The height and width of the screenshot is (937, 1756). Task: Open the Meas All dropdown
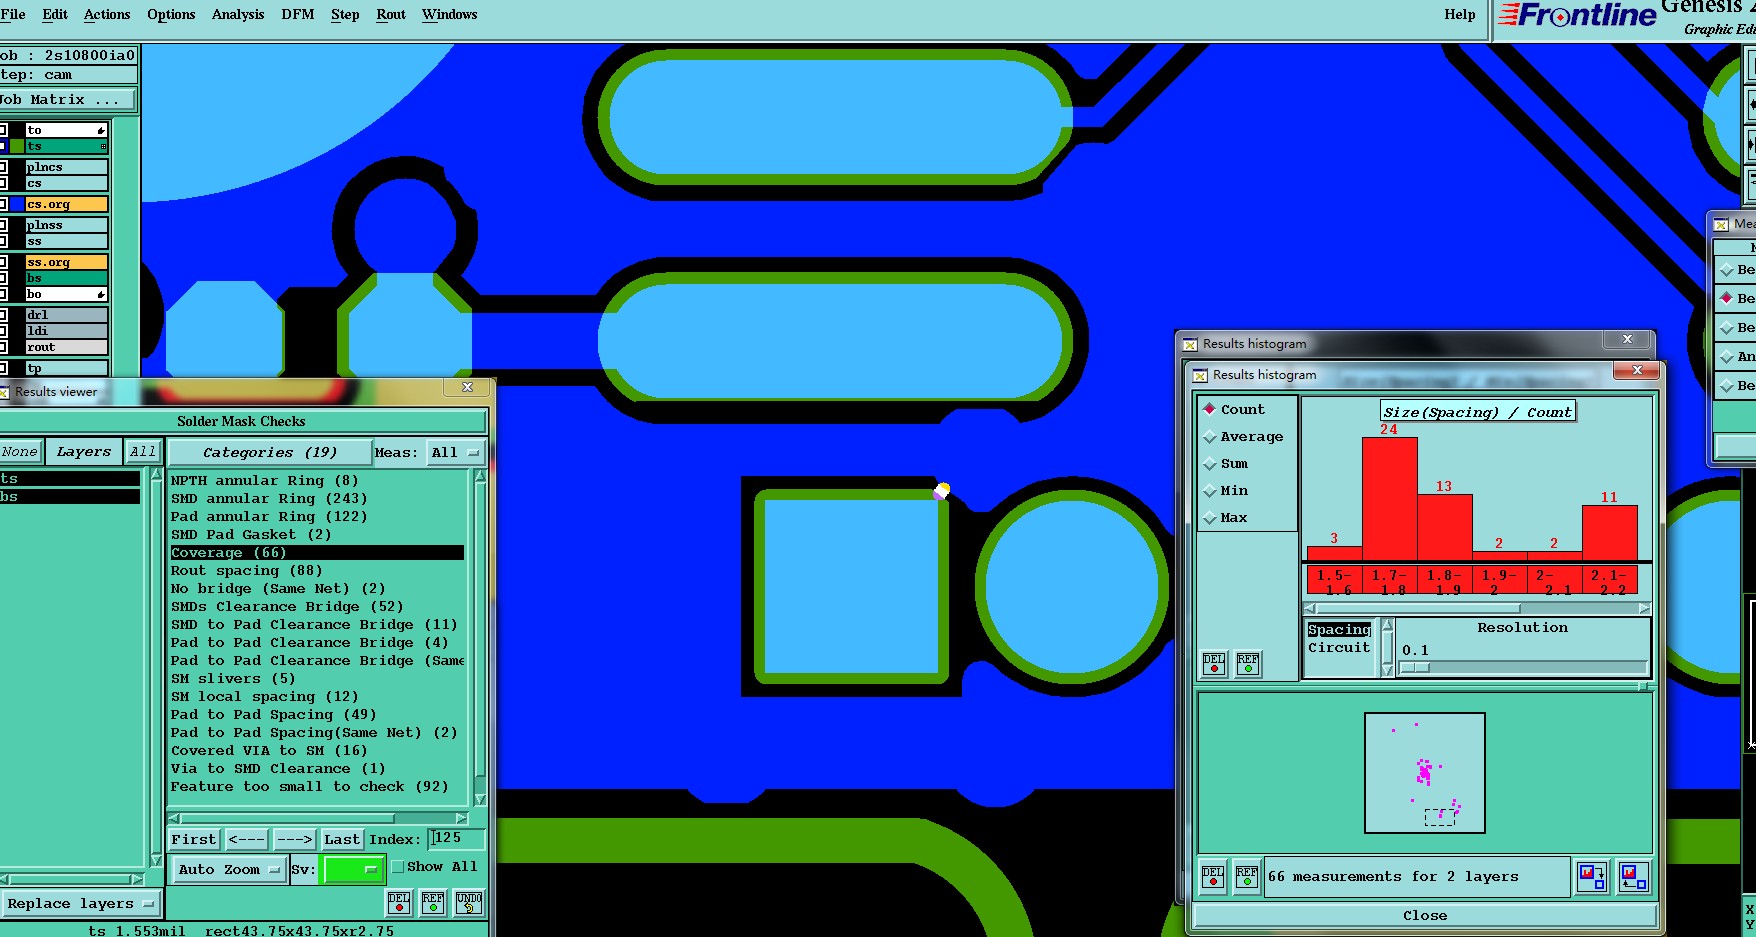[455, 452]
